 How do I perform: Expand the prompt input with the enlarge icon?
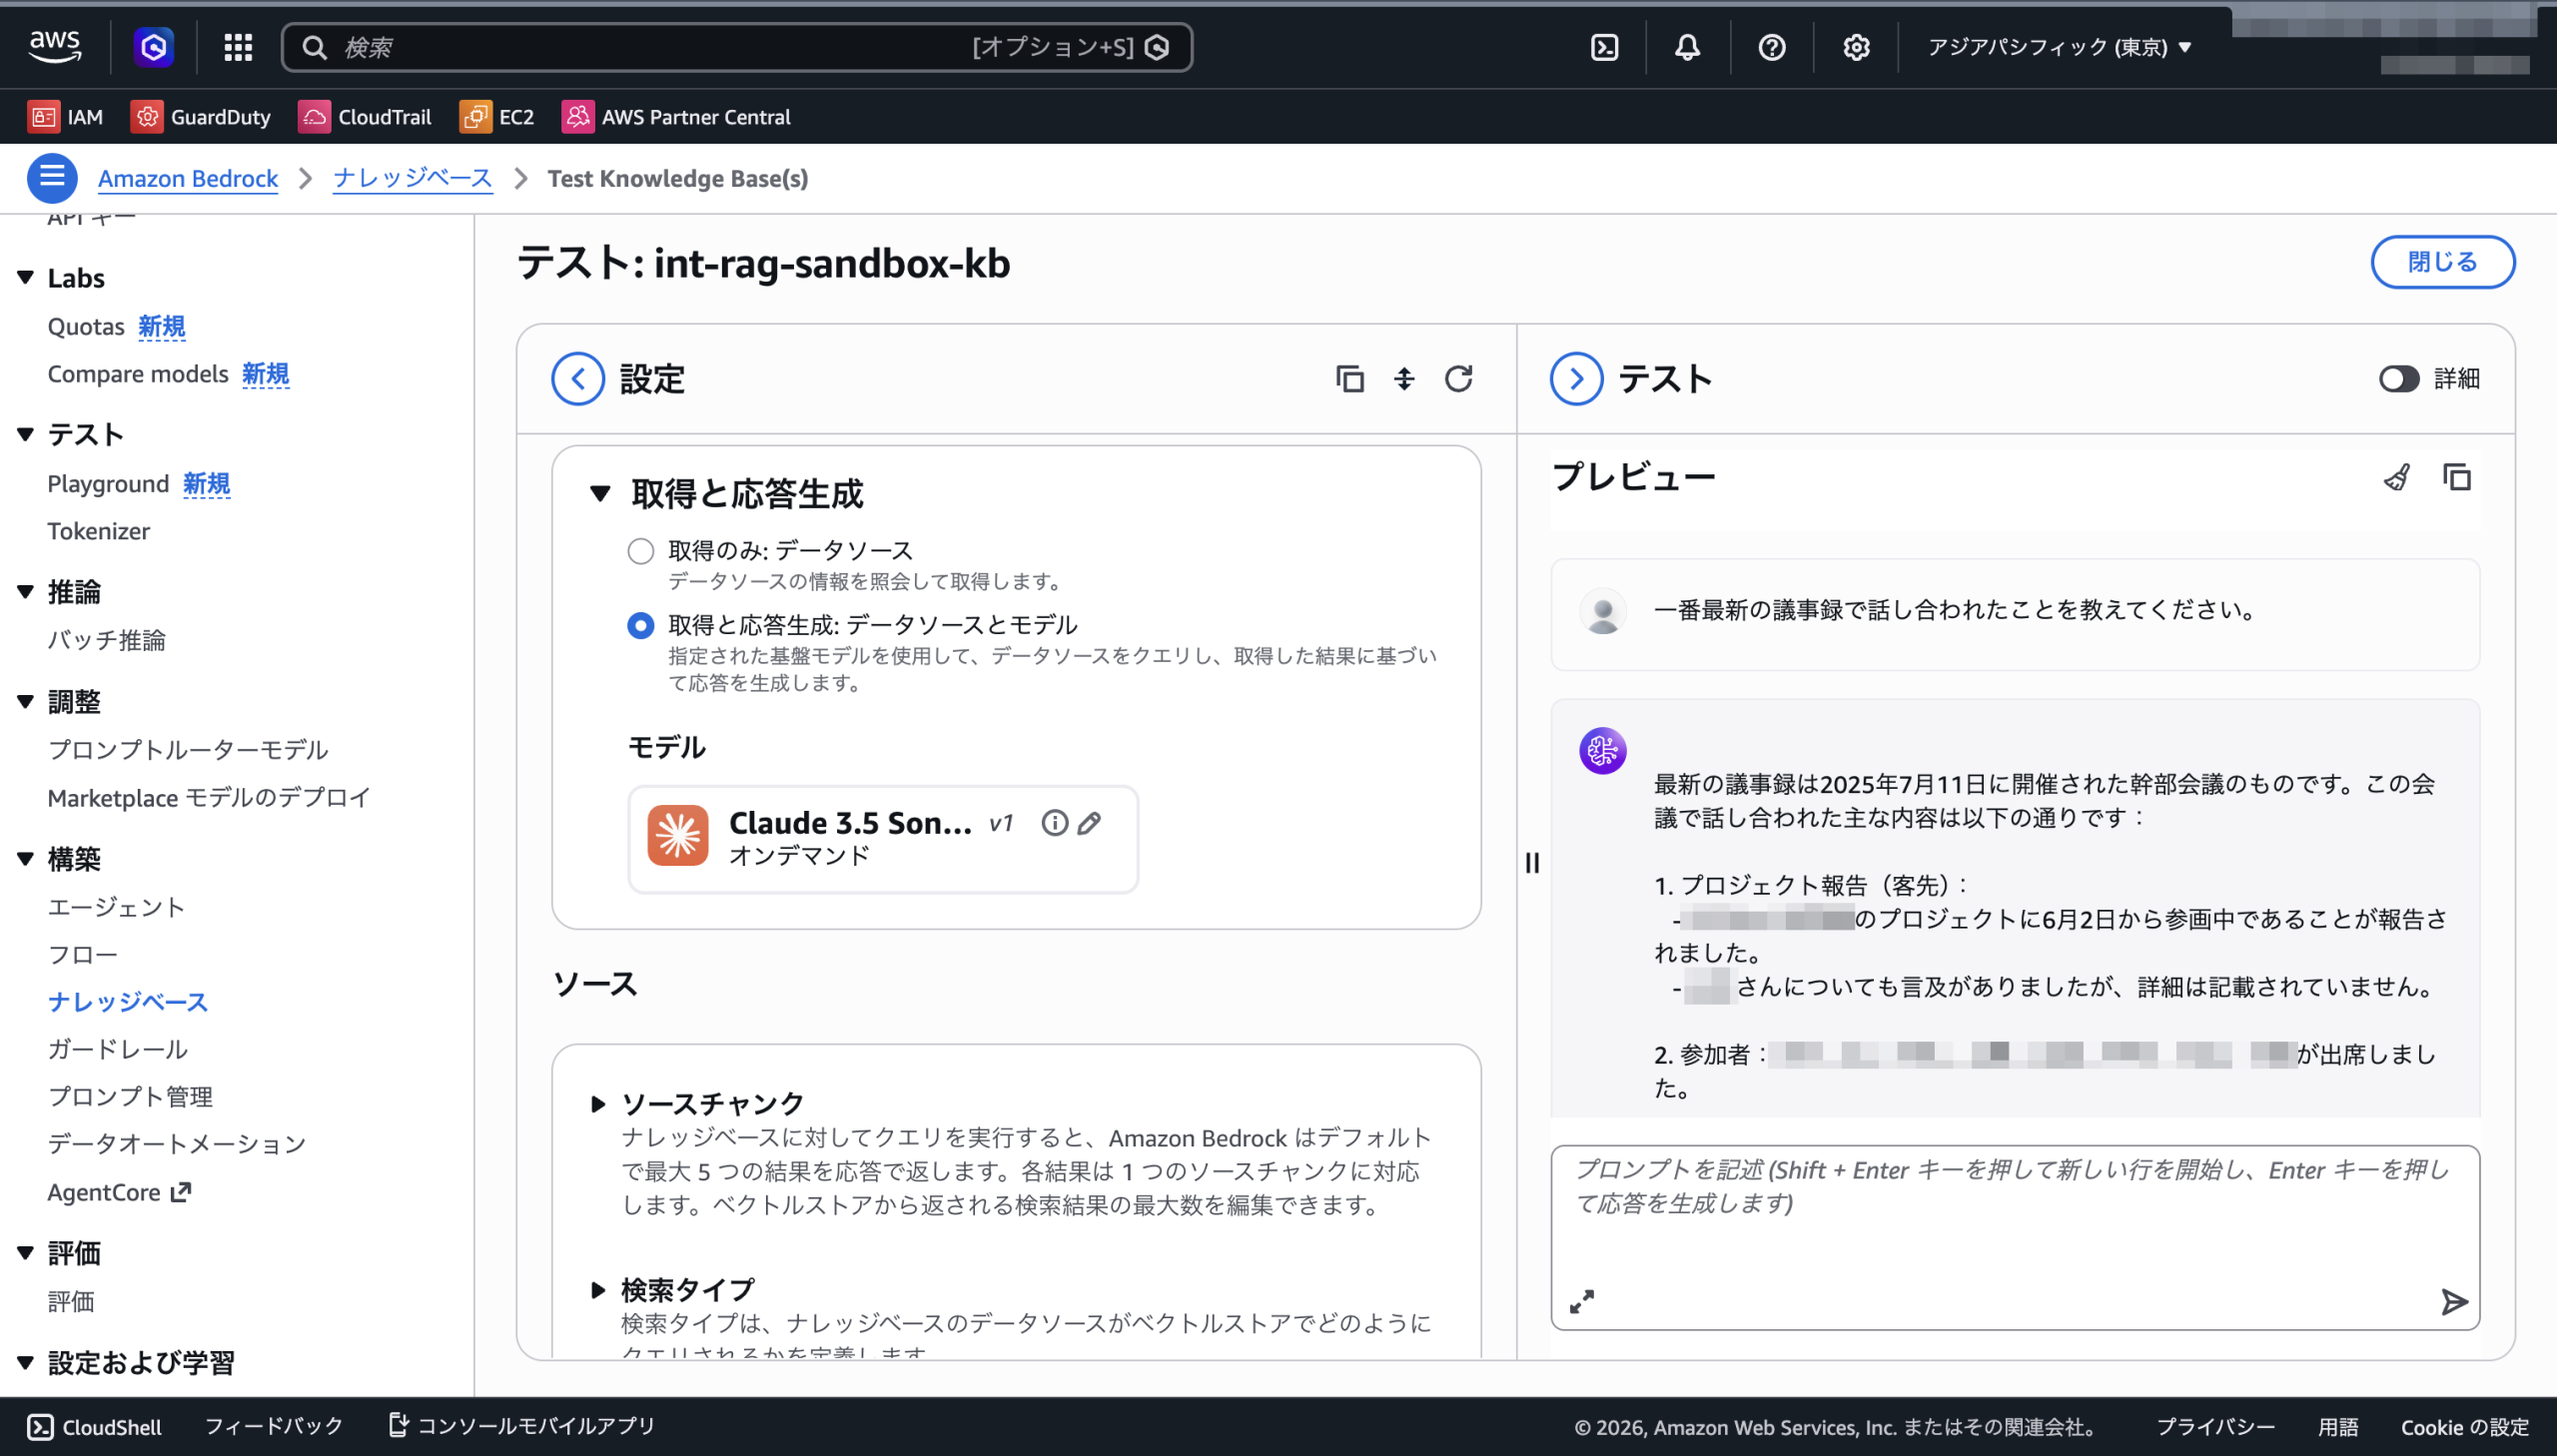1581,1301
